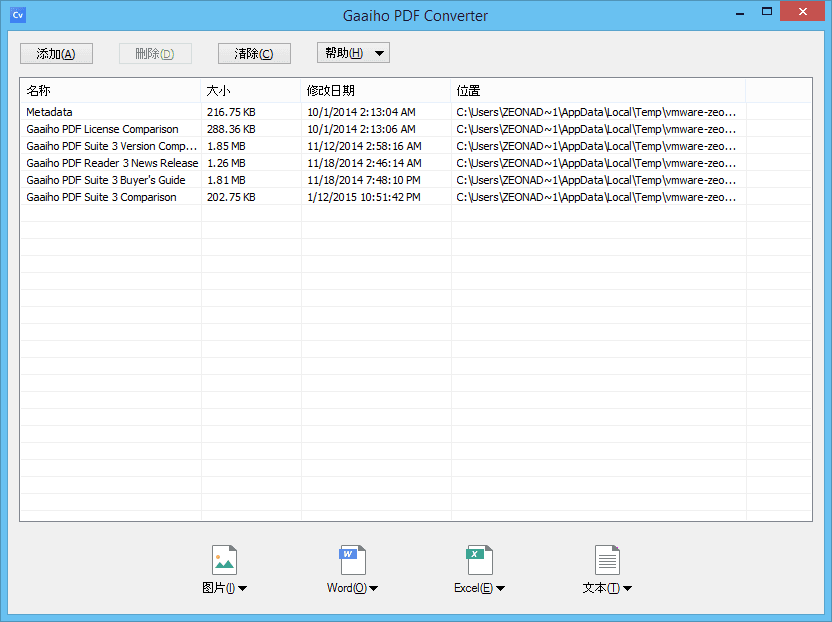Click the Word document conversion icon
Screen dimensions: 832x622
(x=353, y=560)
